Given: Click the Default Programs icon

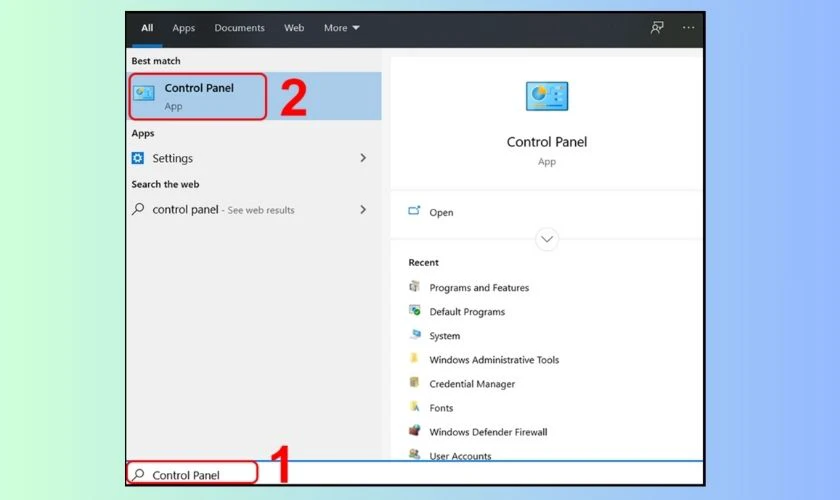Looking at the screenshot, I should coord(415,311).
